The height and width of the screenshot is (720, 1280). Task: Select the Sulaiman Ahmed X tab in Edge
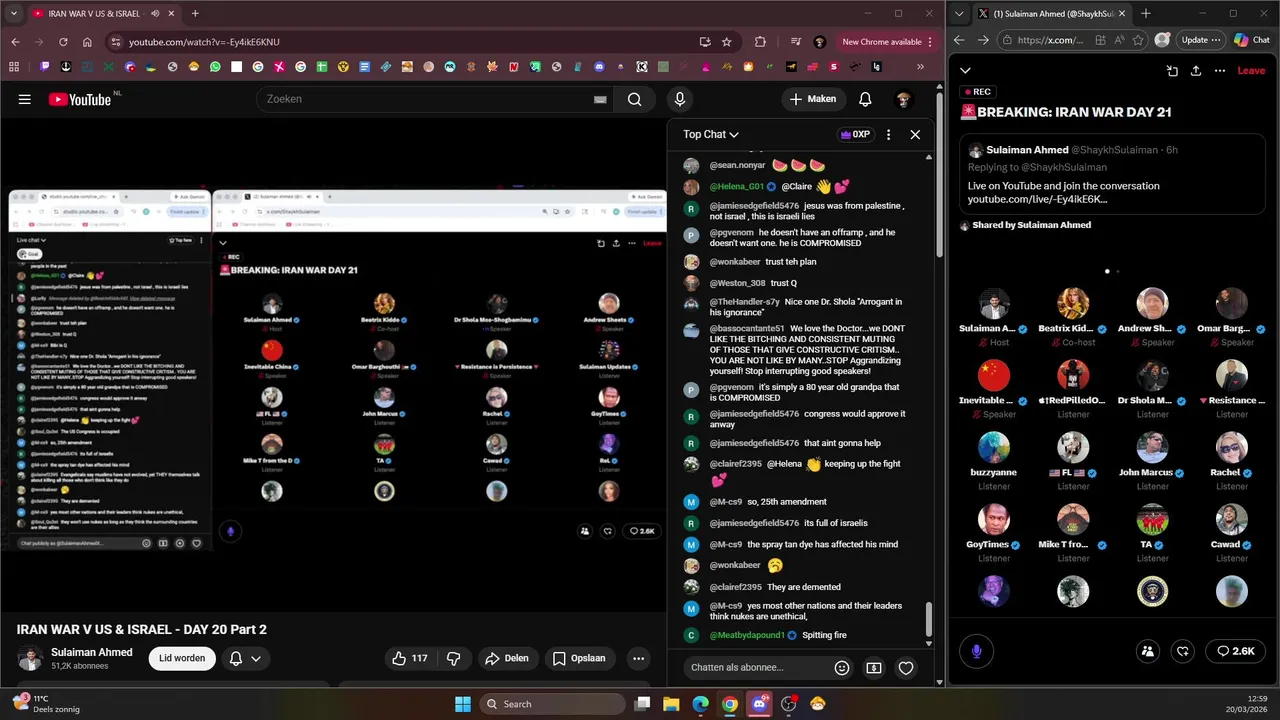point(1052,14)
